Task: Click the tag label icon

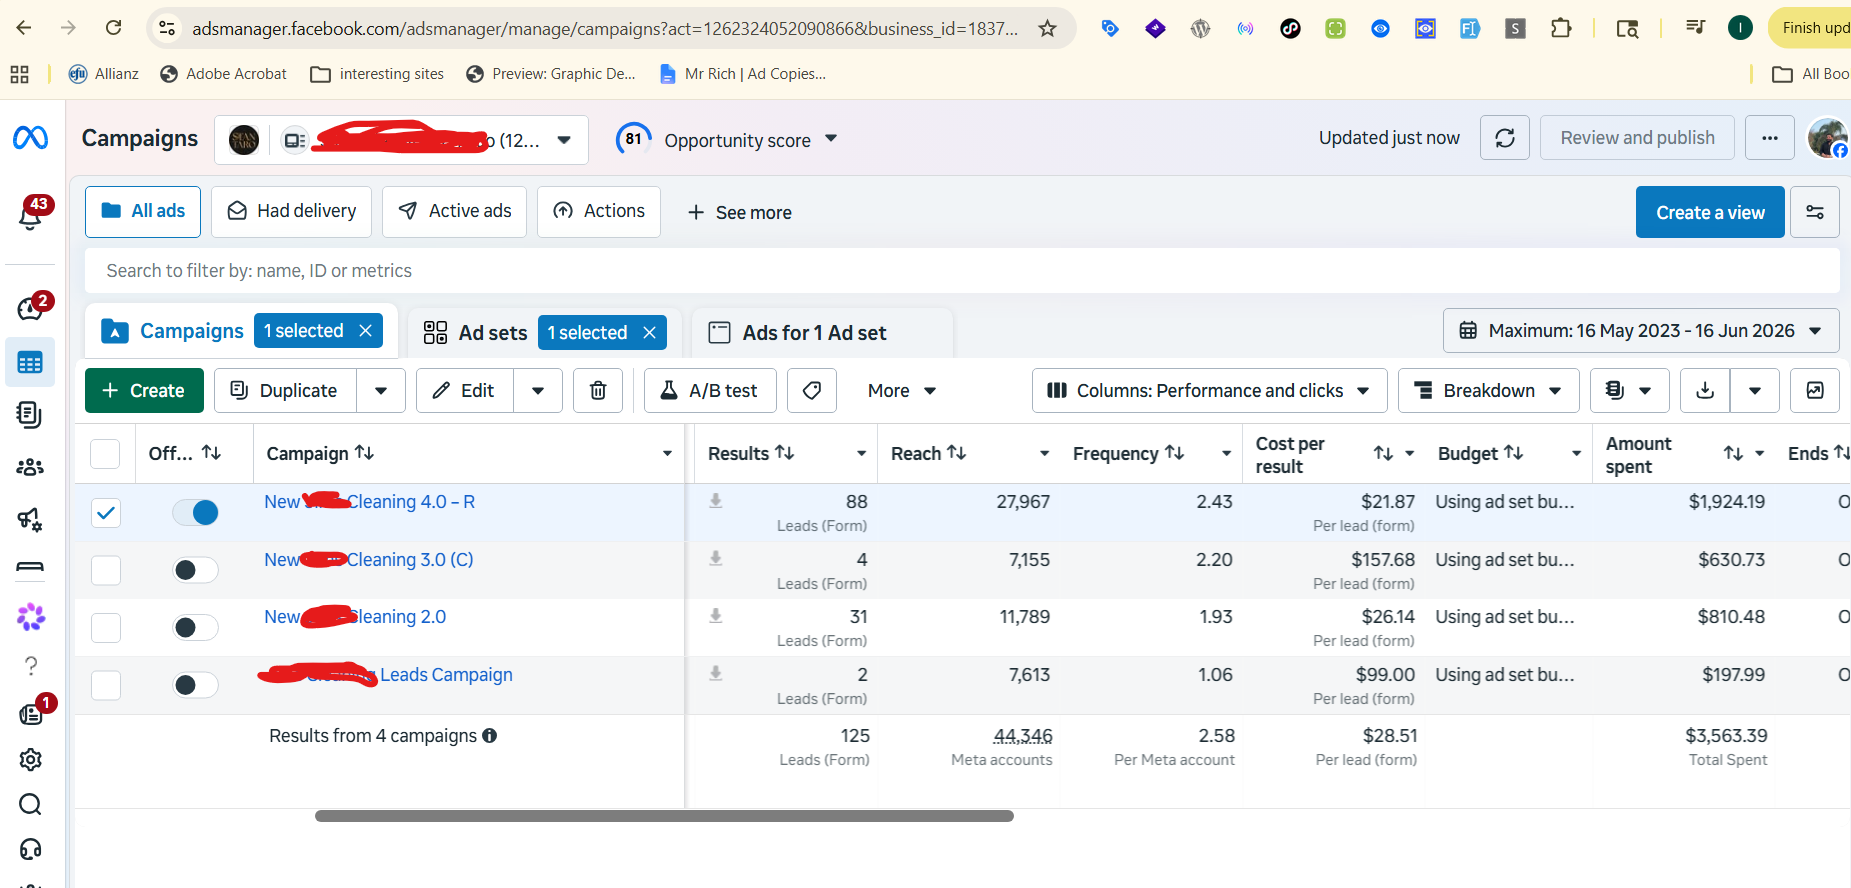Action: pyautogui.click(x=812, y=390)
